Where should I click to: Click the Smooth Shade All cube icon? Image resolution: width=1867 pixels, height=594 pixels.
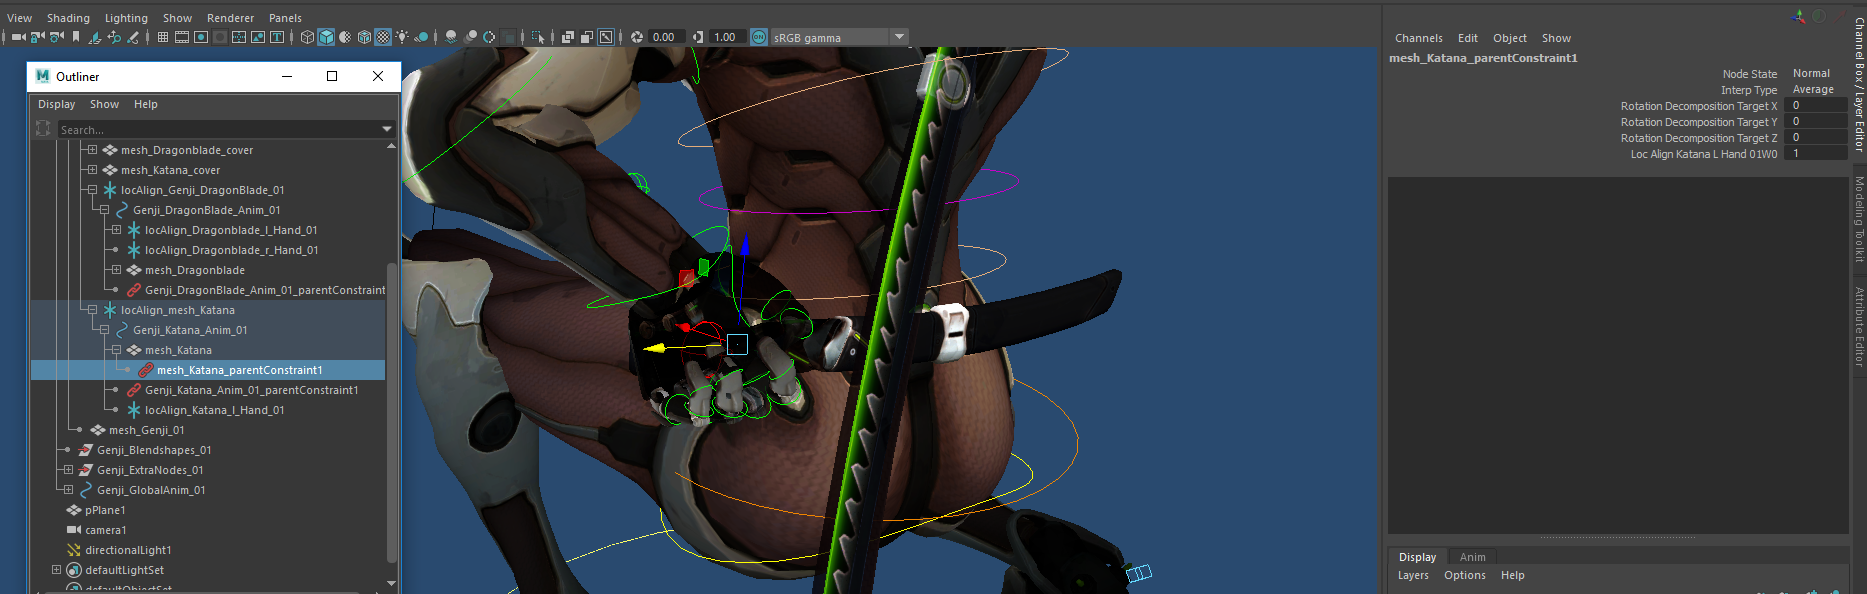(326, 37)
